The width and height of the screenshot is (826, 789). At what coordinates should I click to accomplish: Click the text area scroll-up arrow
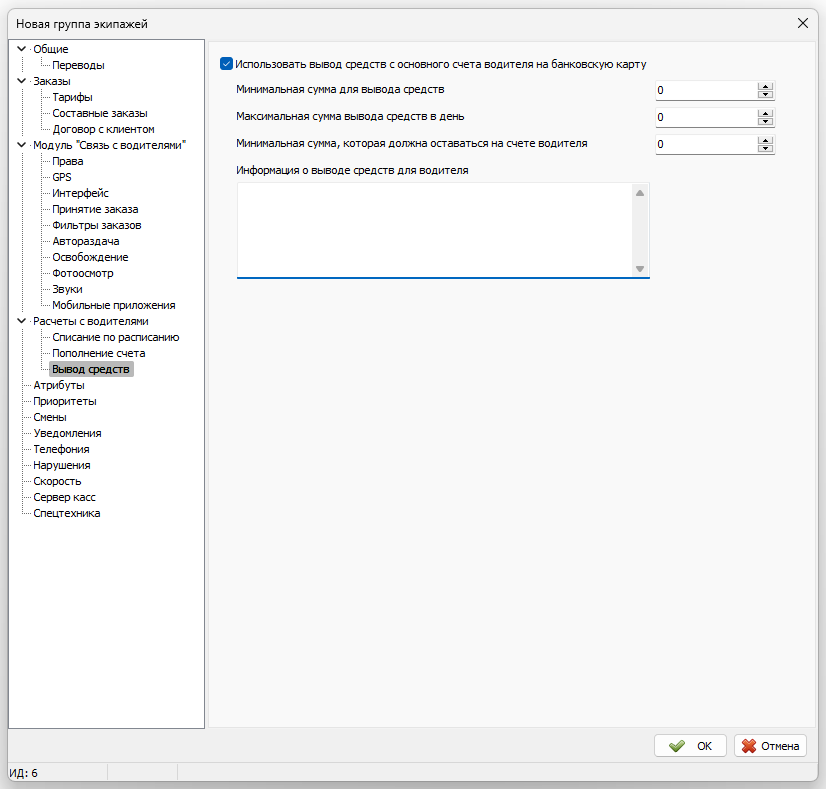[640, 193]
